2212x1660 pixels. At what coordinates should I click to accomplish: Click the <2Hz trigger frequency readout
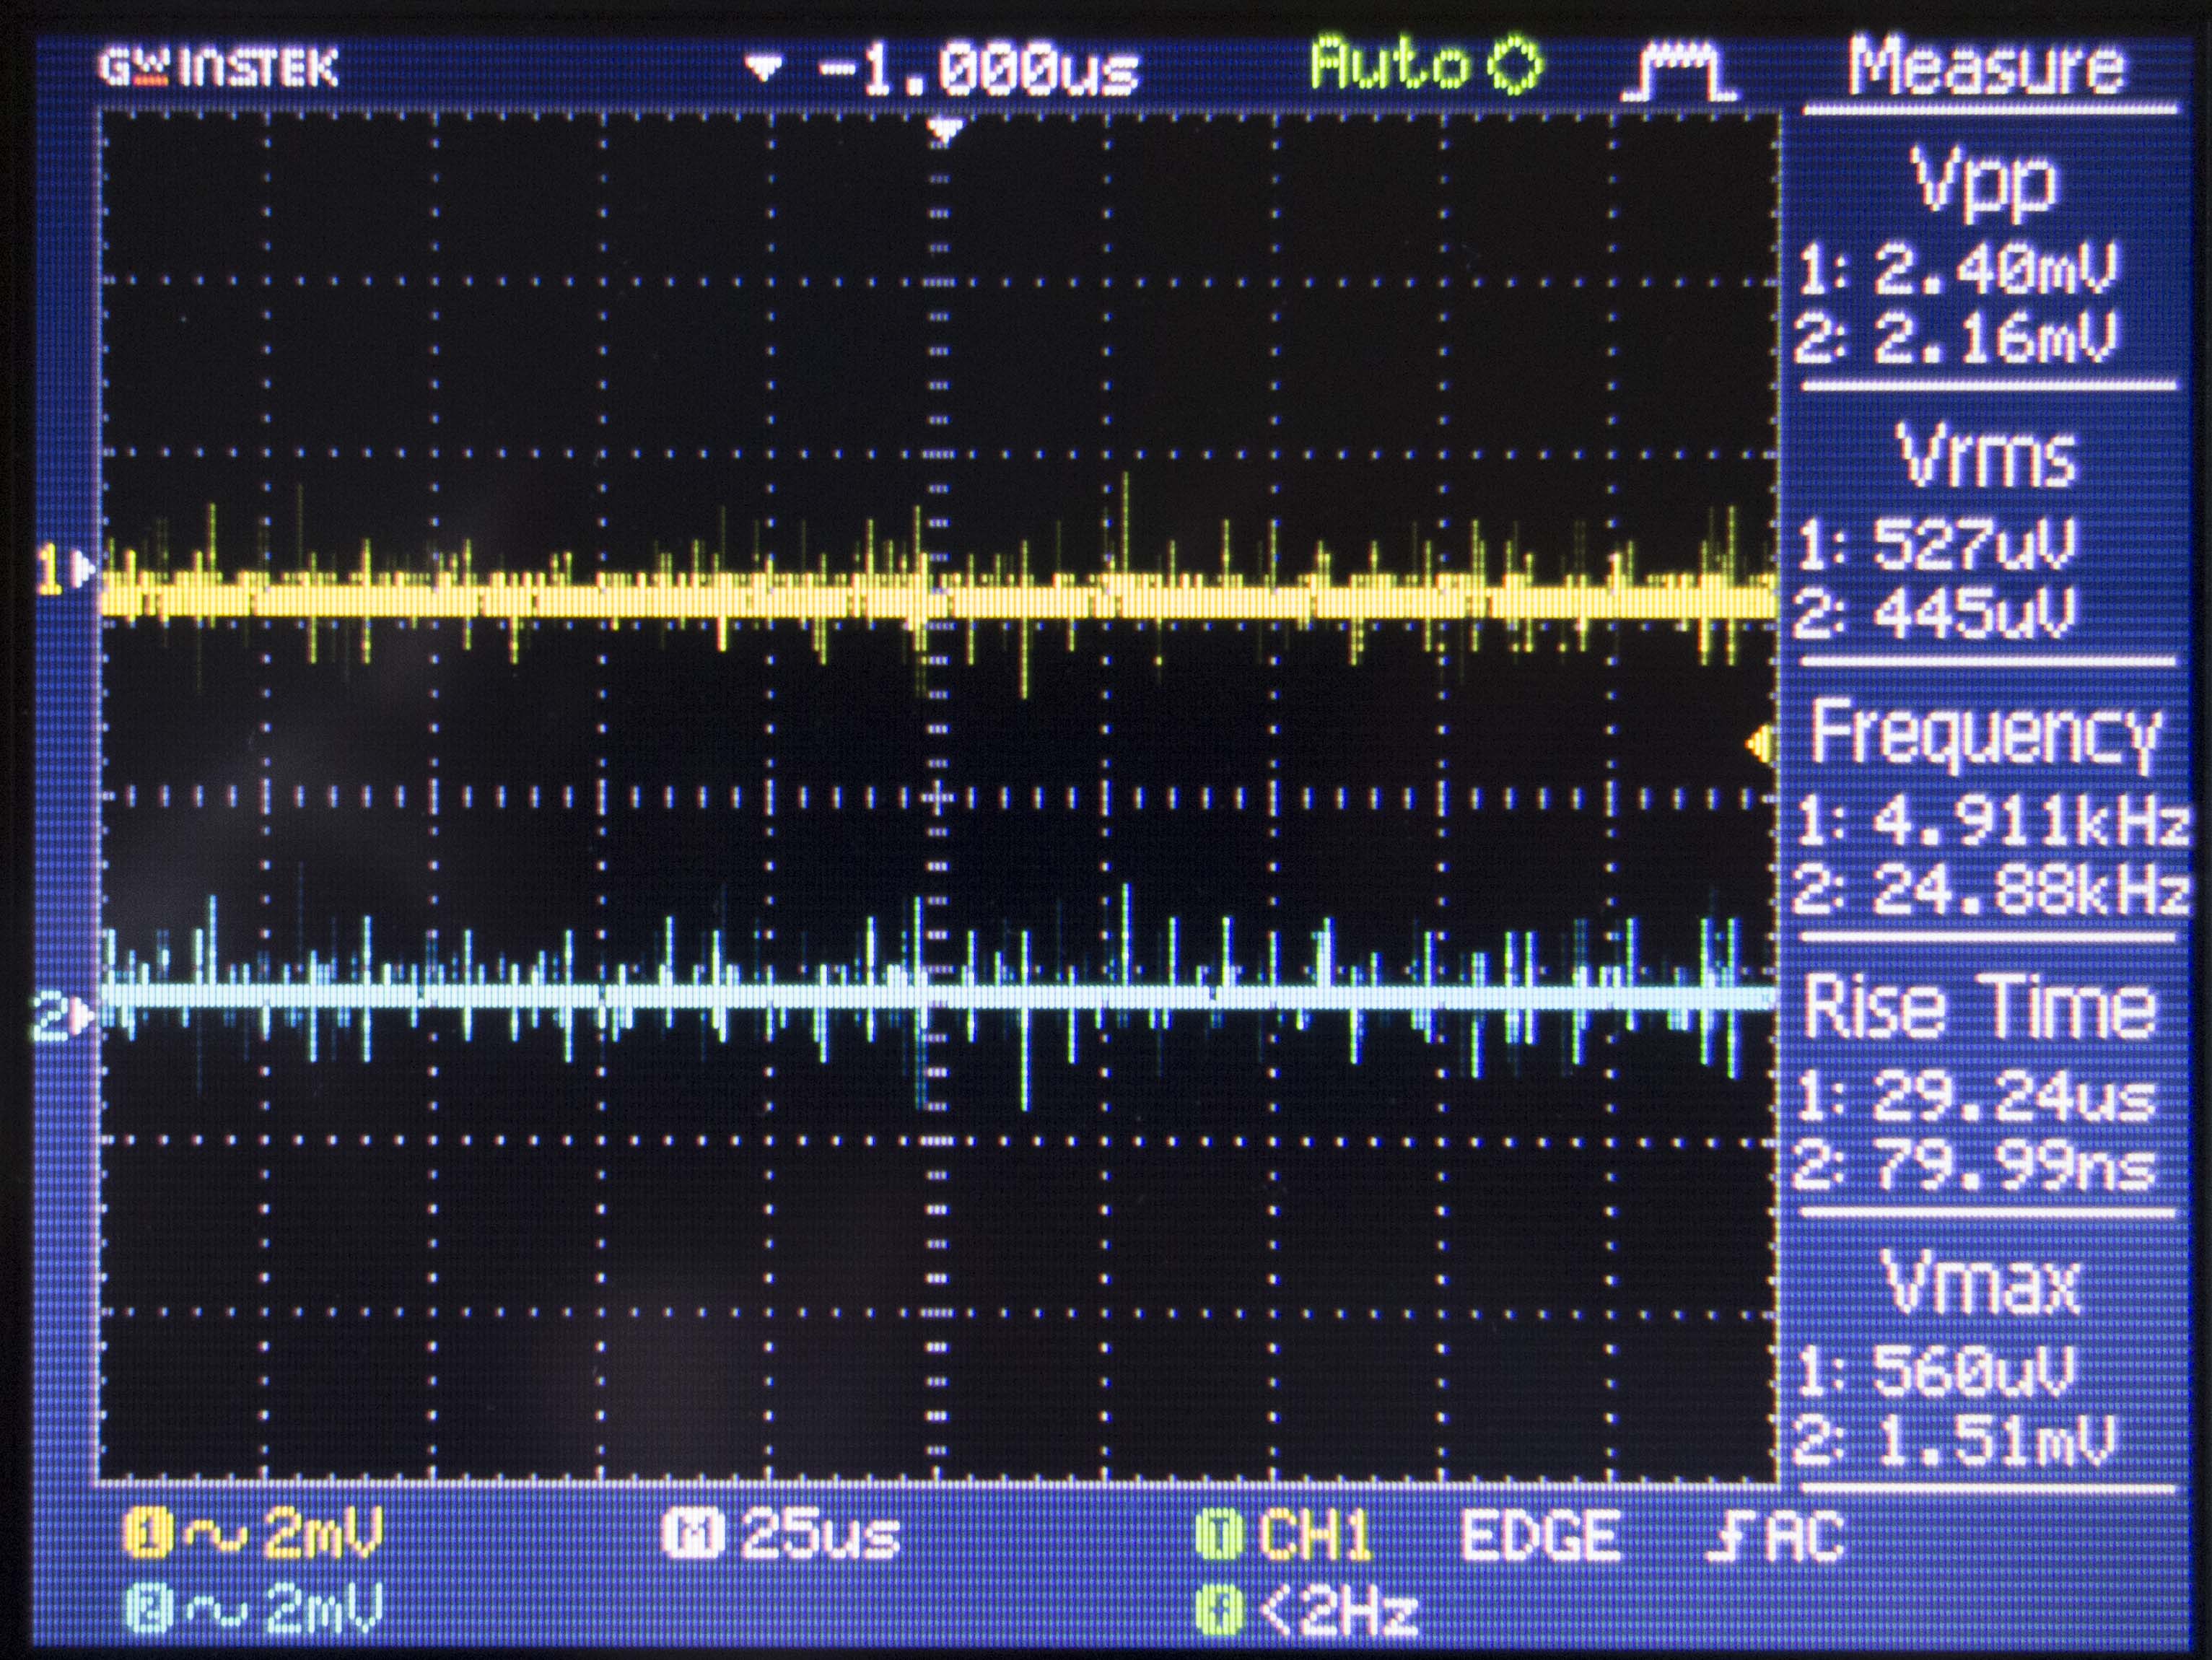(x=1338, y=1611)
